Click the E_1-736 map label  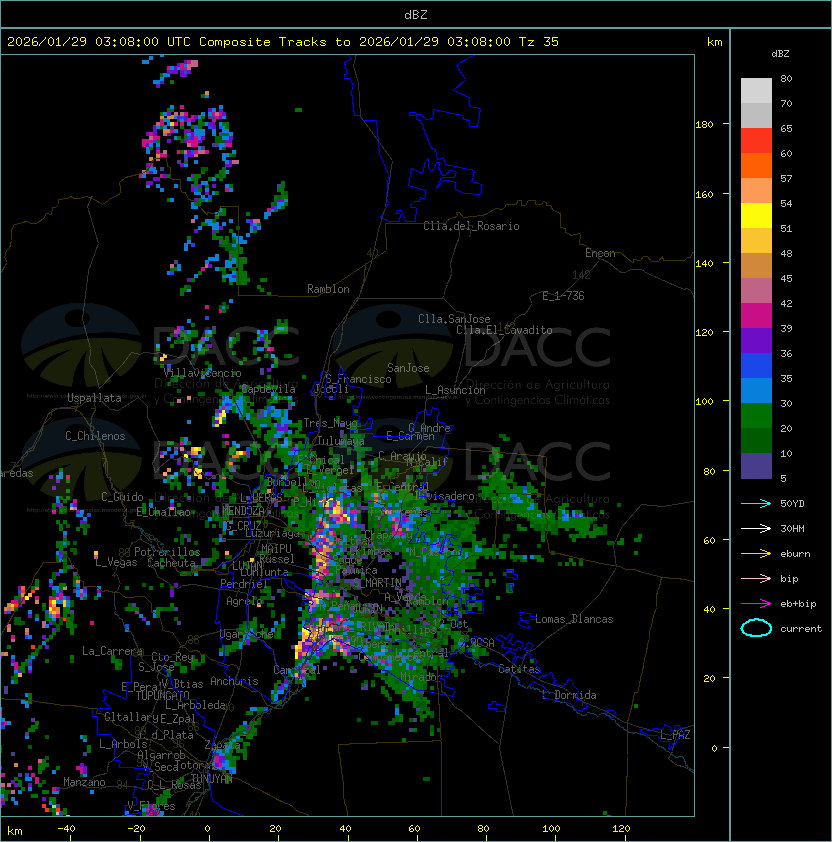[x=563, y=296]
